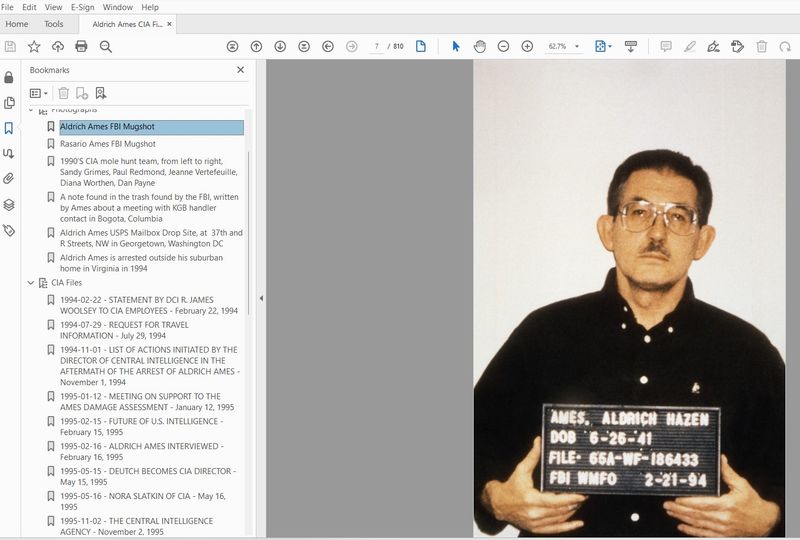Viewport: 800px width, 540px height.
Task: Add the file to starred with the star icon
Action: tap(34, 46)
